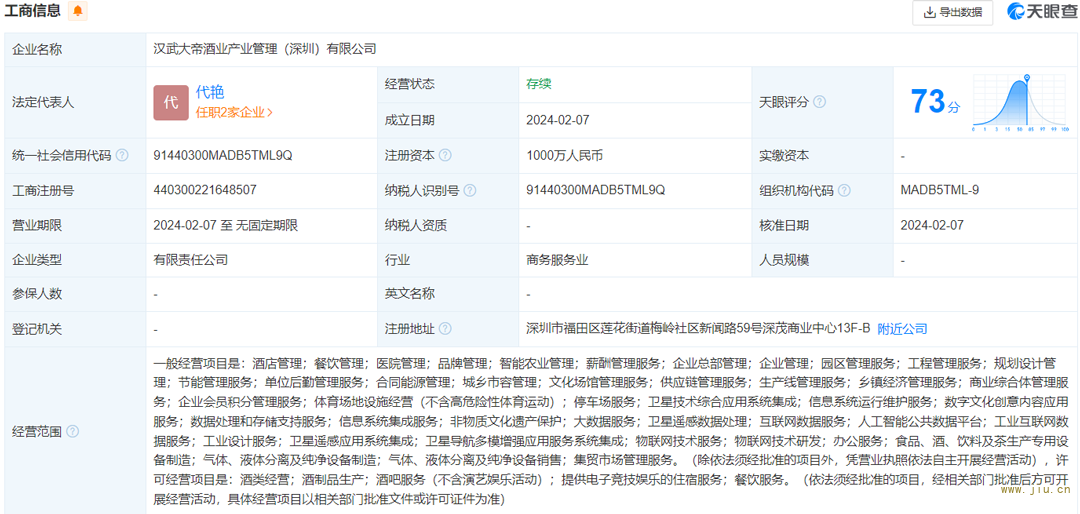Click help icon next to 天眼评分
Viewport: 1080px width, 514px height.
point(819,102)
